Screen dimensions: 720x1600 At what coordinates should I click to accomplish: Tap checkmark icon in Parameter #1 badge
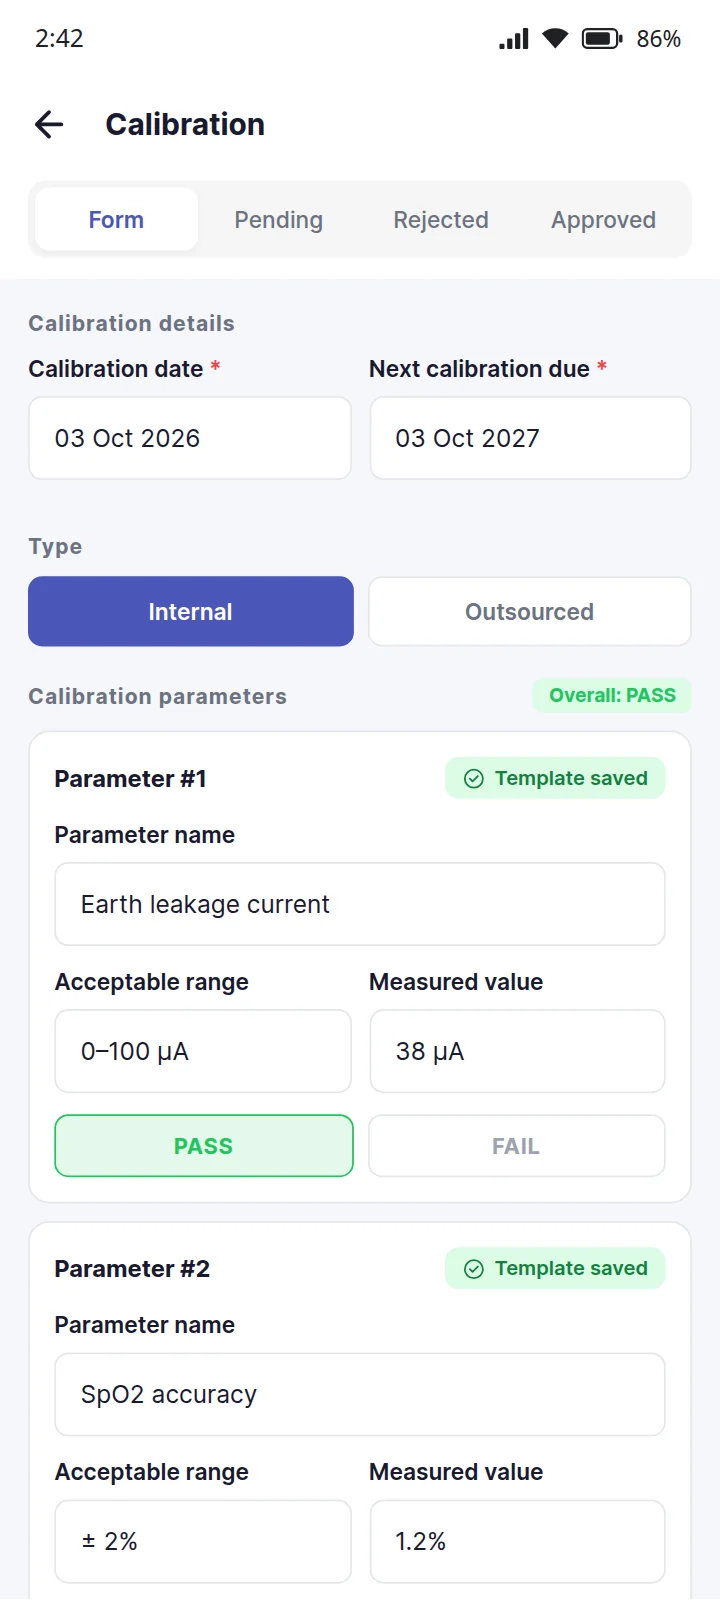click(x=474, y=778)
